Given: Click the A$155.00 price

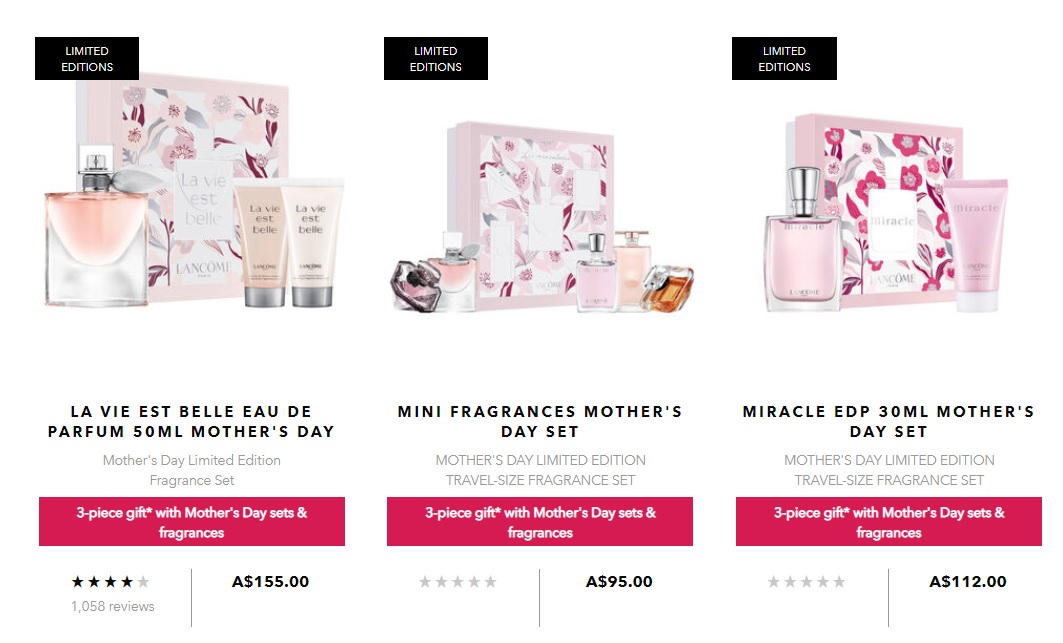Looking at the screenshot, I should (x=270, y=582).
